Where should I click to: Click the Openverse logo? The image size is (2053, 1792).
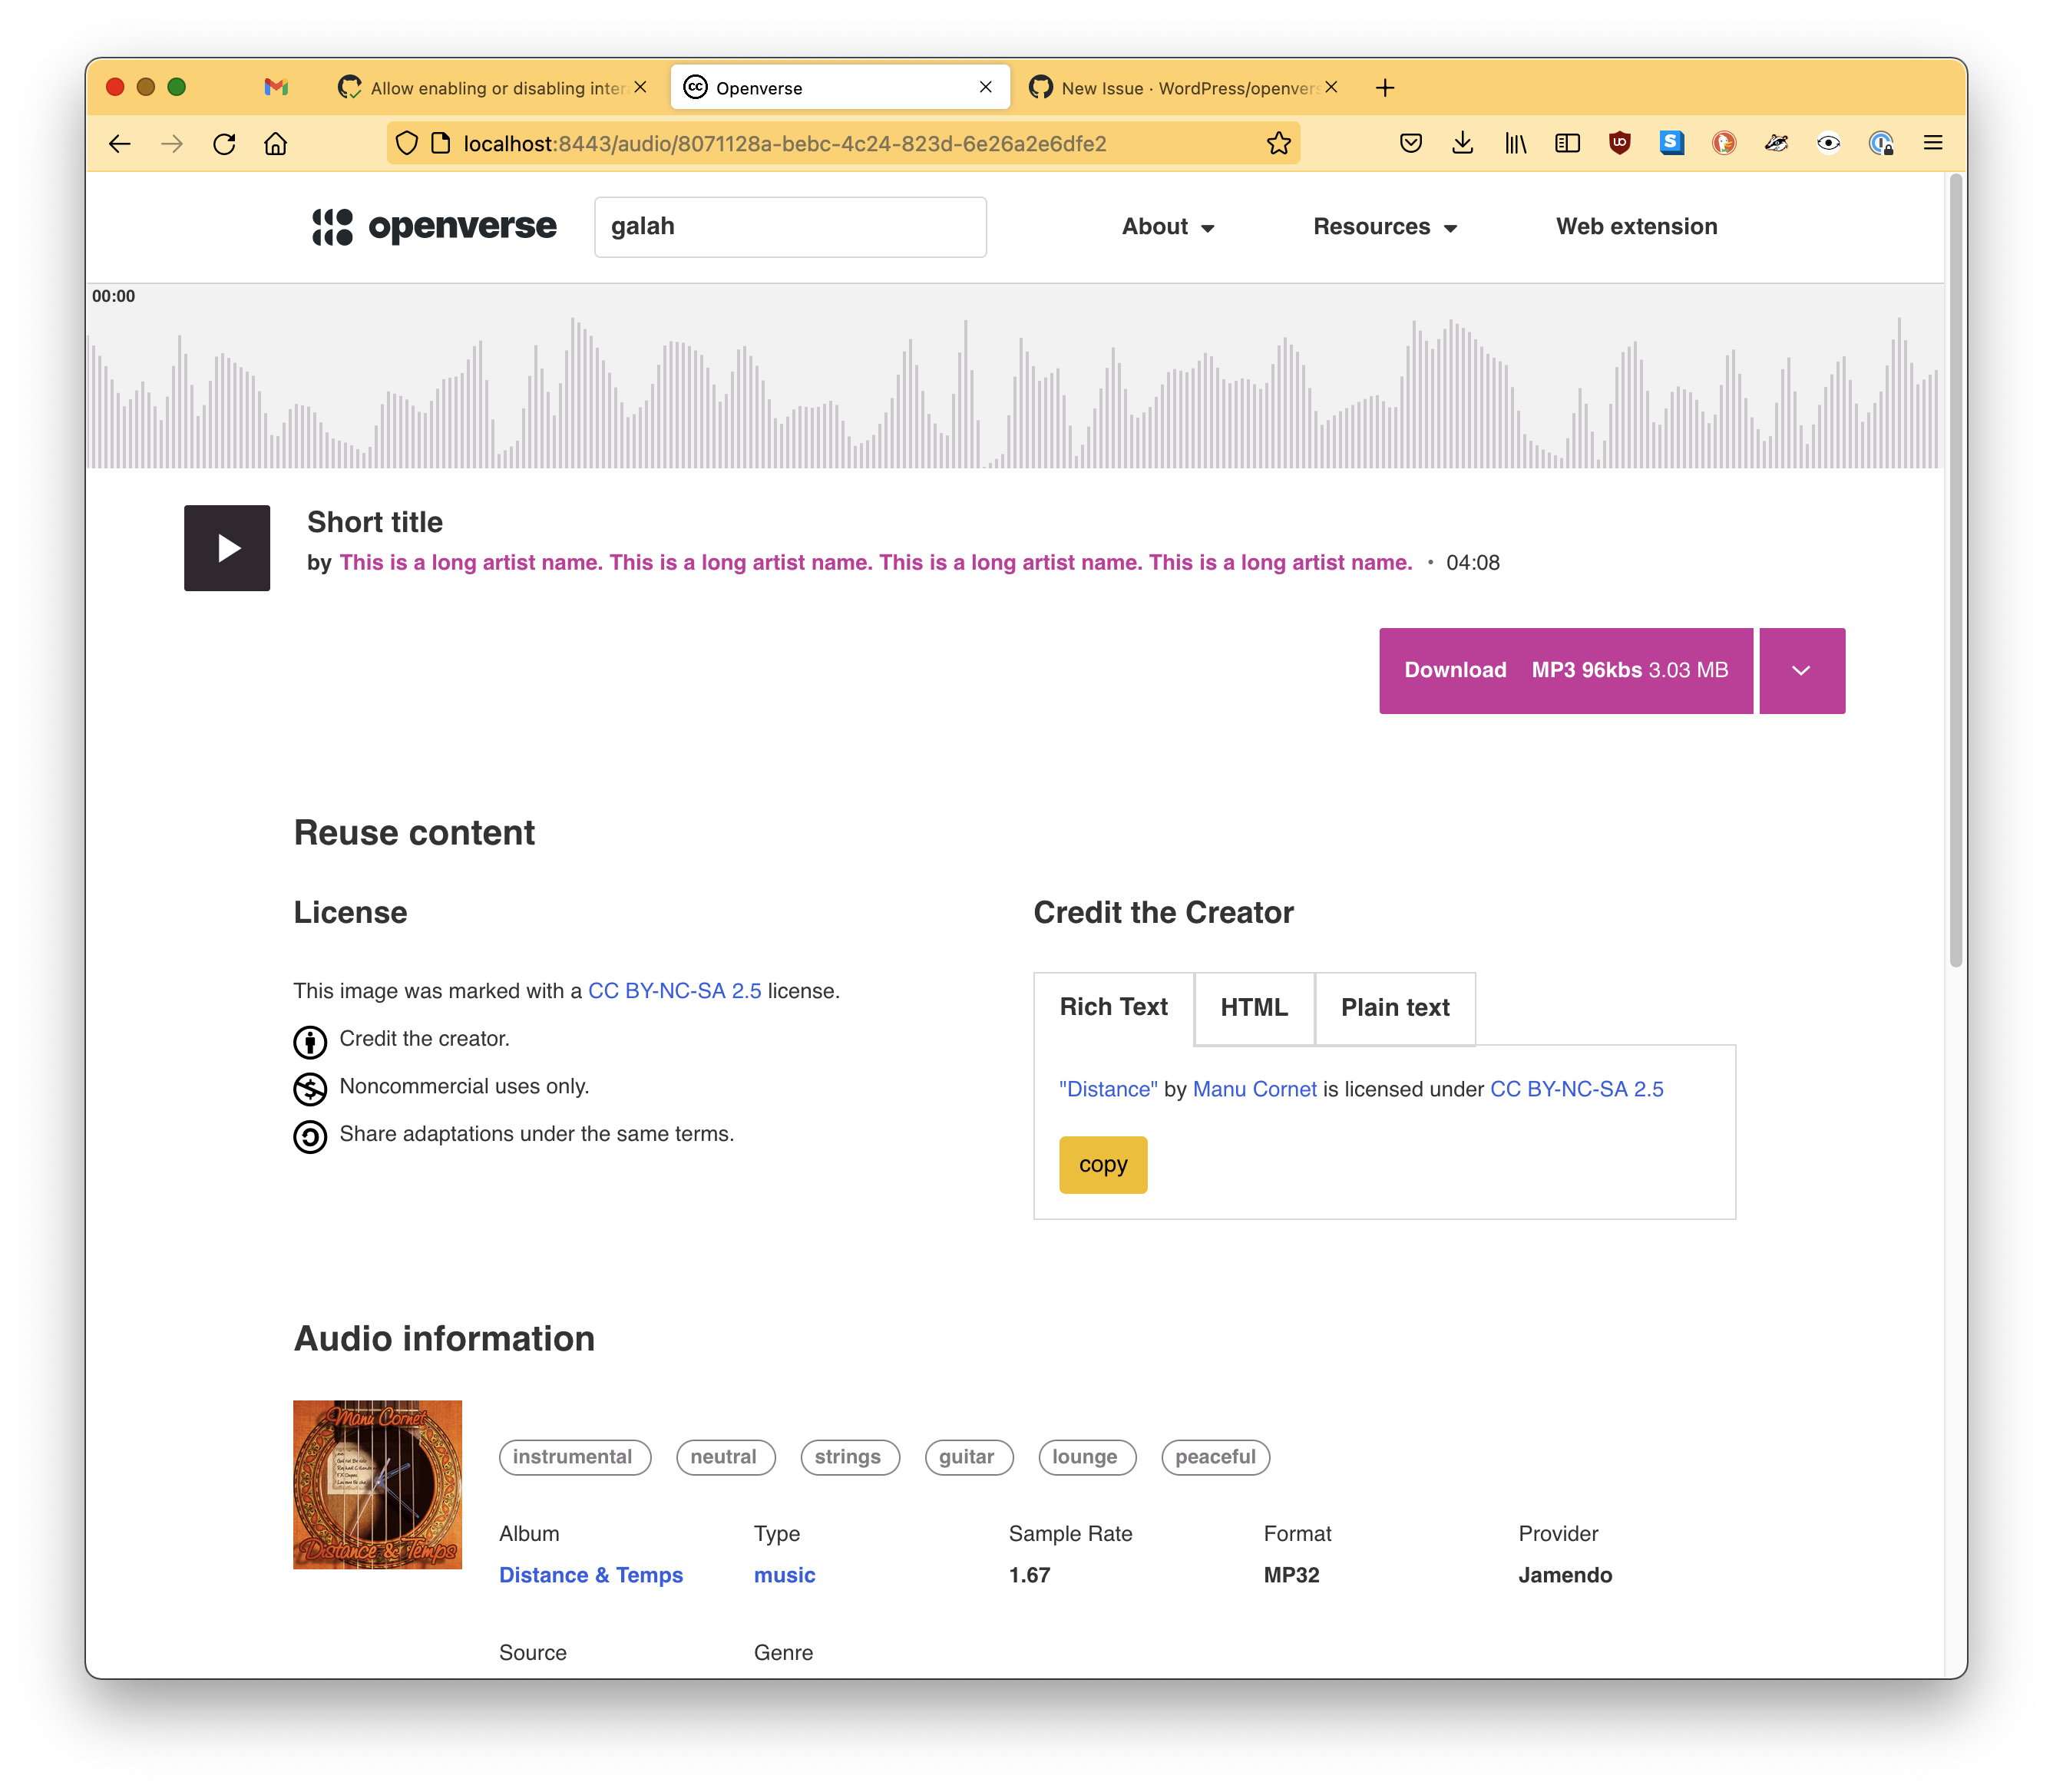[x=434, y=227]
